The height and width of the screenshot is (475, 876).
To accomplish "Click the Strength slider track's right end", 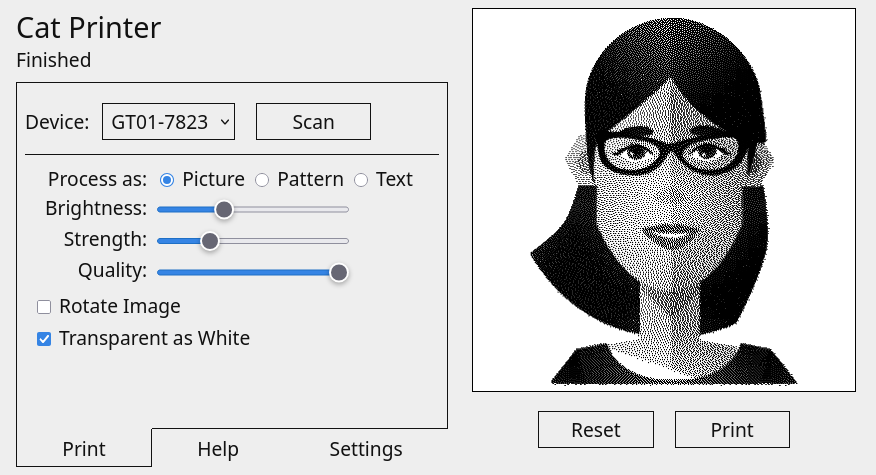I will pos(344,241).
